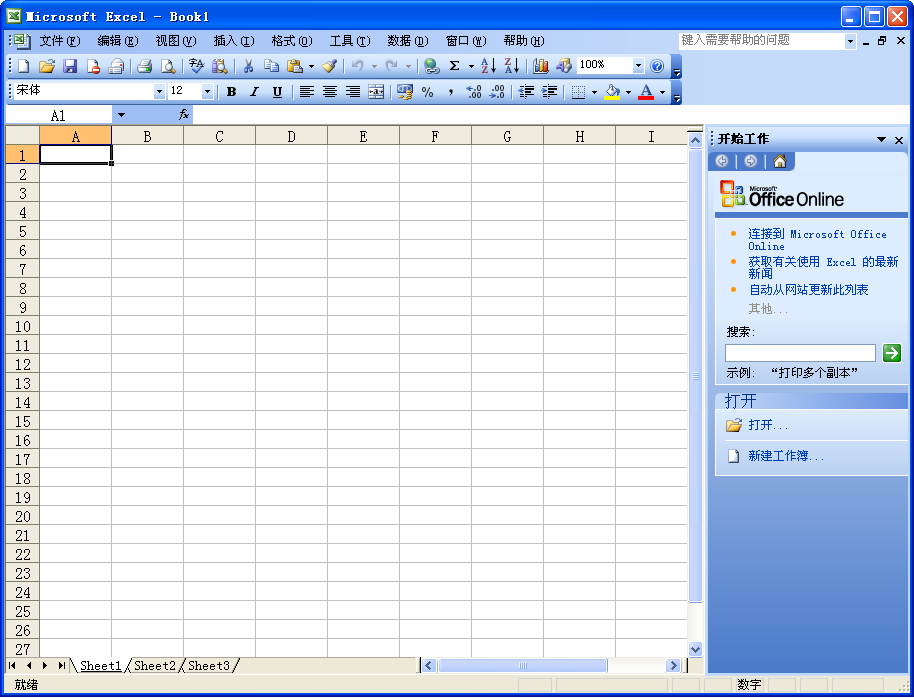Apply Percent style formatting

click(427, 92)
